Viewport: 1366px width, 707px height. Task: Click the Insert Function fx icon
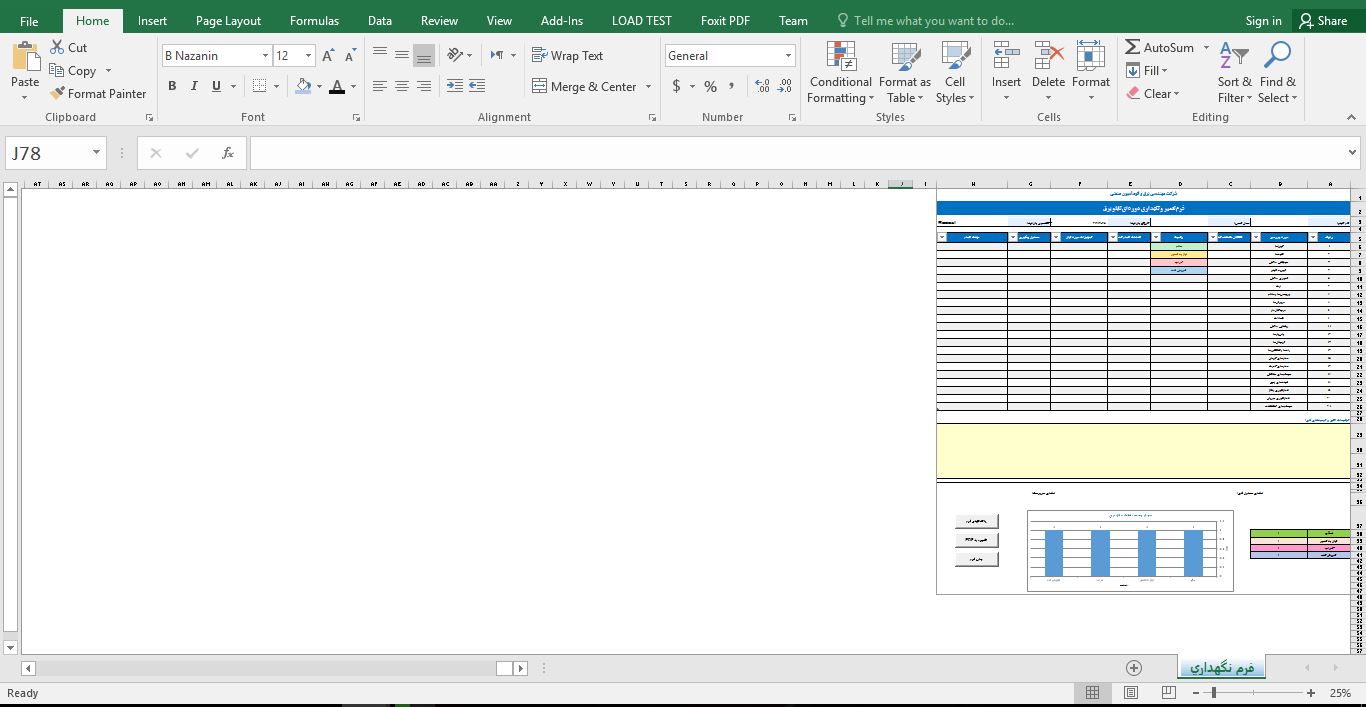tap(228, 153)
